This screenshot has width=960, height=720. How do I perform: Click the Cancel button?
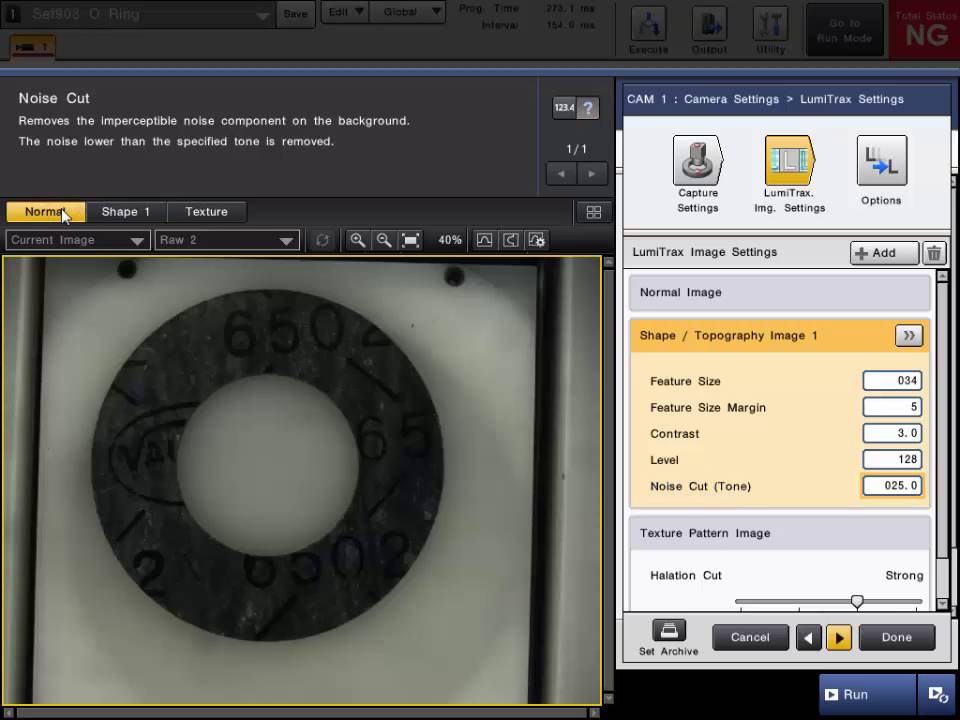pos(750,637)
